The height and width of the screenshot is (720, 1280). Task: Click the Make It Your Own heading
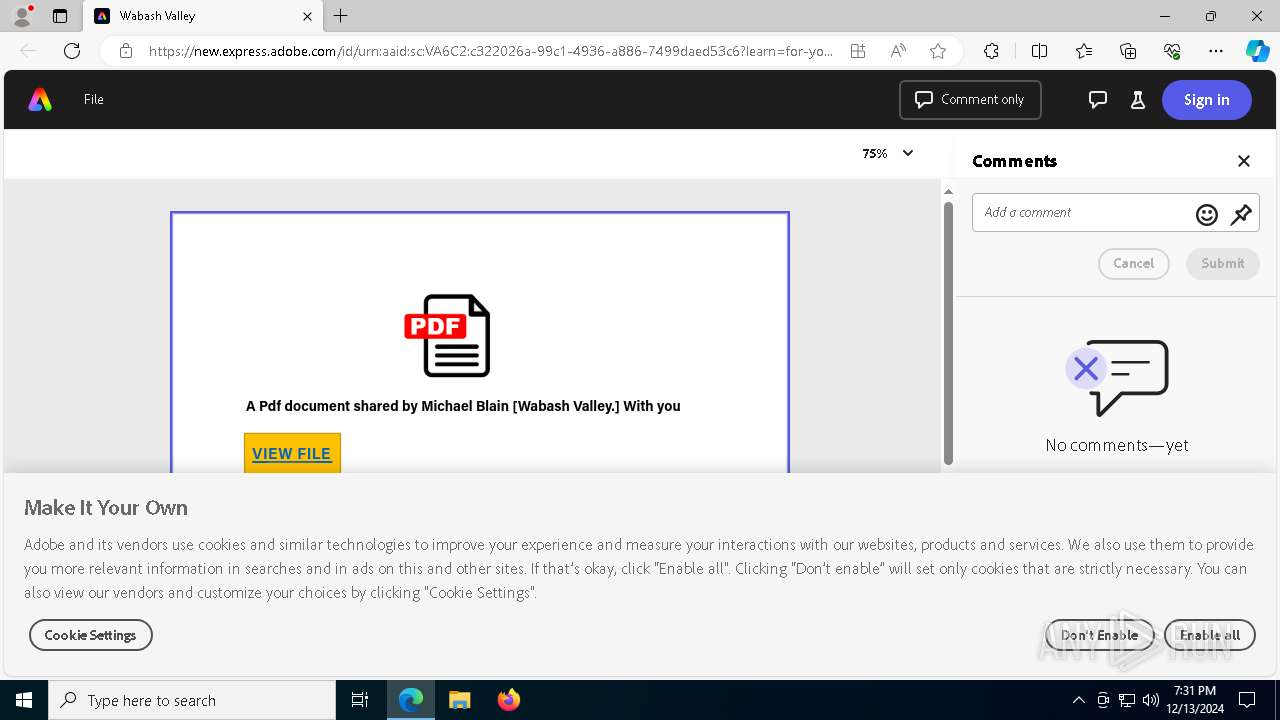pyautogui.click(x=106, y=507)
